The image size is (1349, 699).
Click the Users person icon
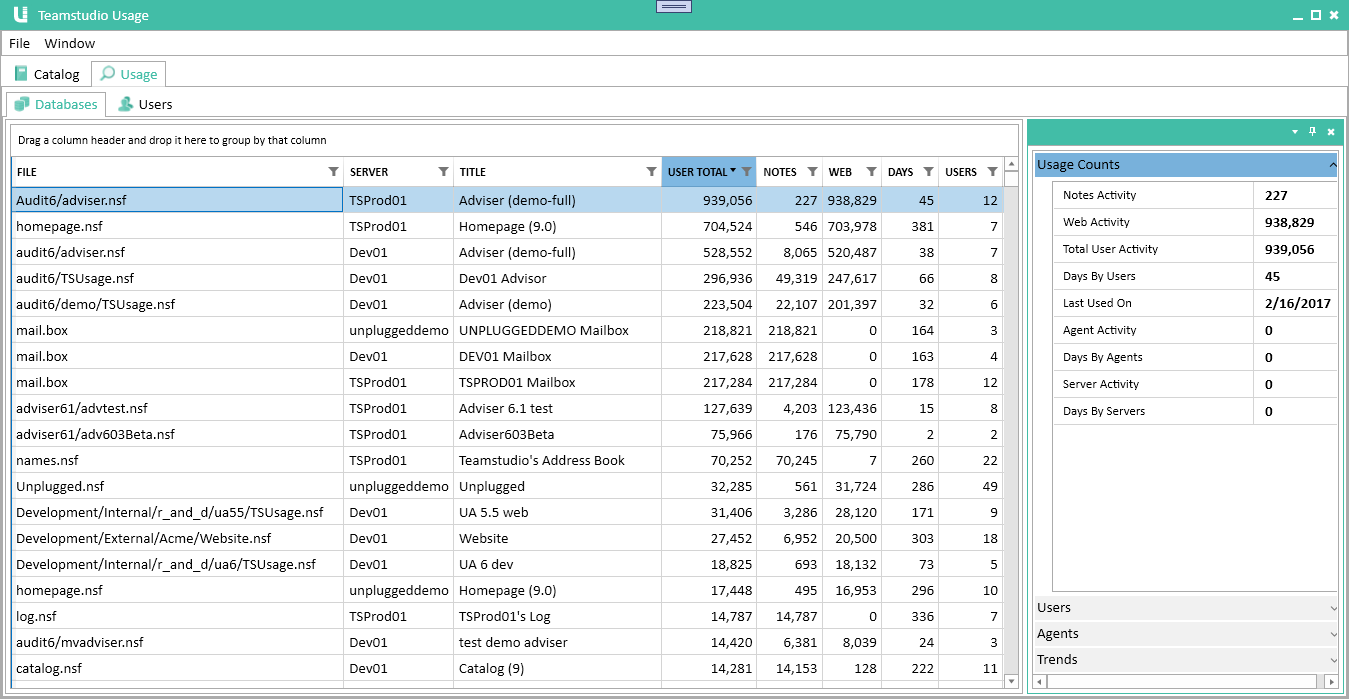coord(124,104)
